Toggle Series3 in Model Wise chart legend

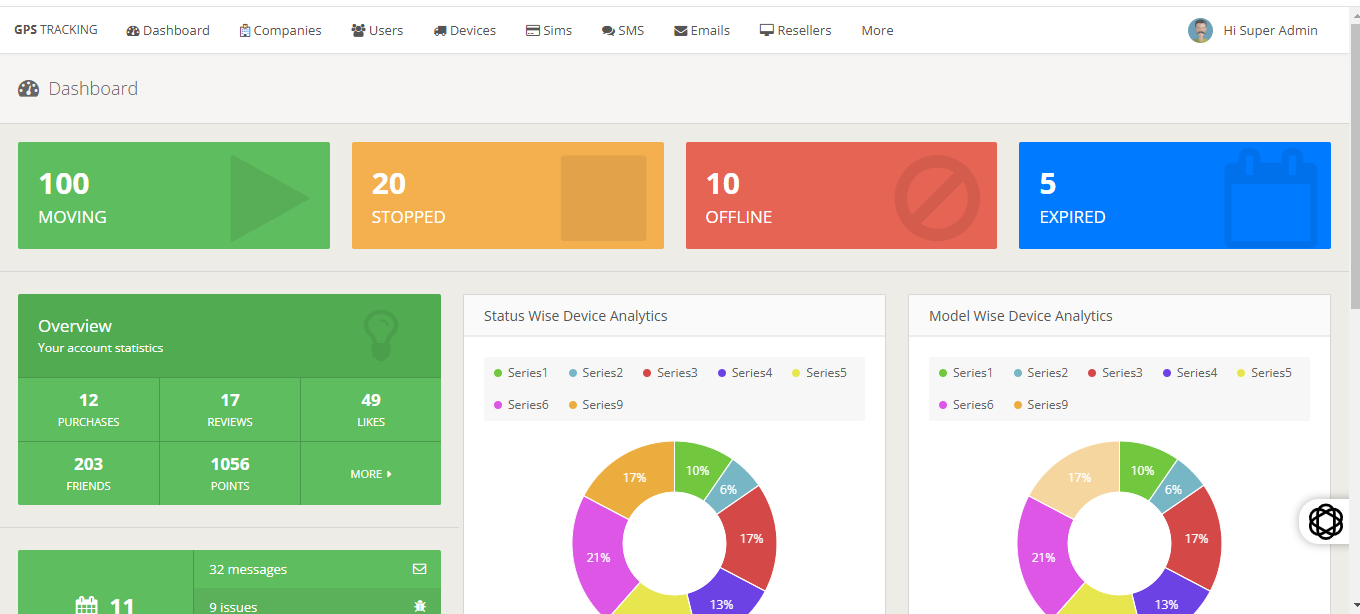(1115, 373)
